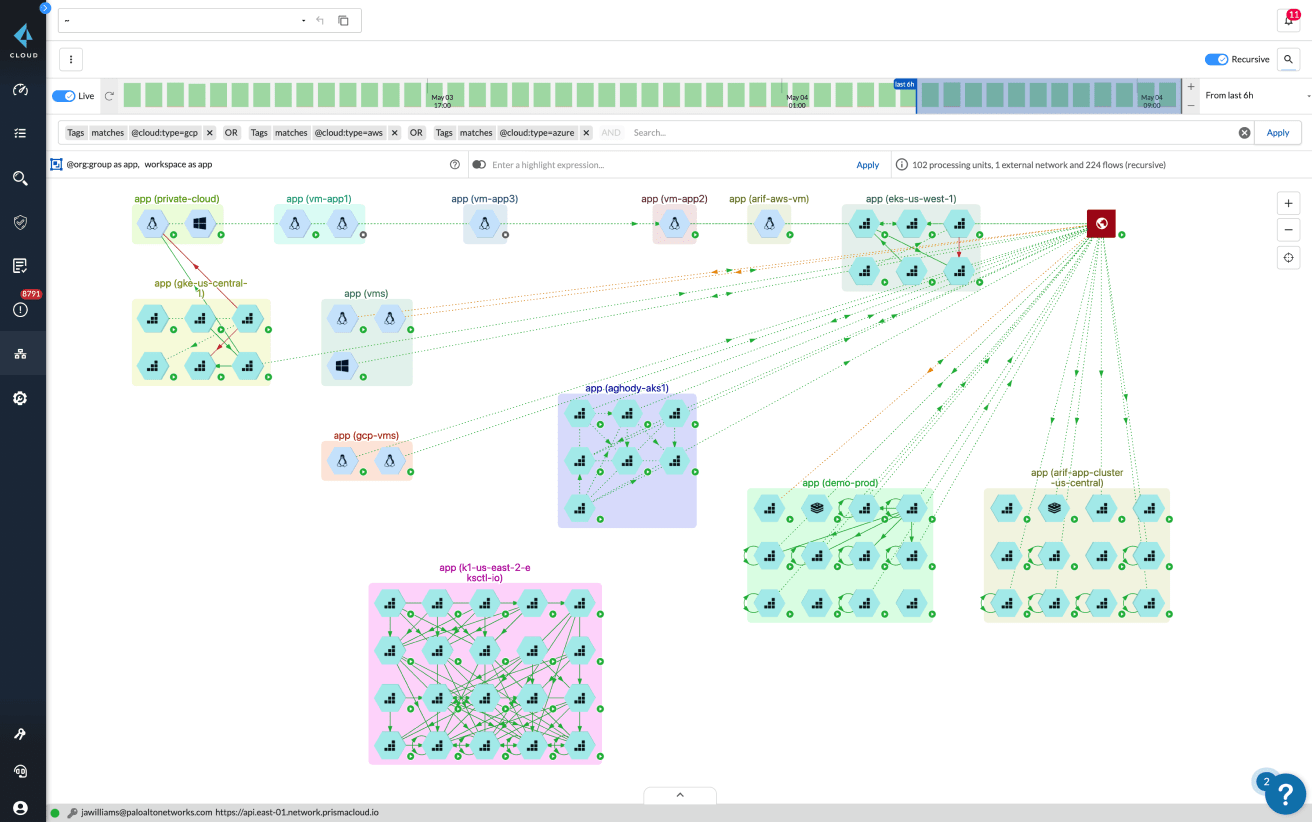Open the Settings gear in the sidebar
This screenshot has width=1312, height=822.
(x=22, y=397)
